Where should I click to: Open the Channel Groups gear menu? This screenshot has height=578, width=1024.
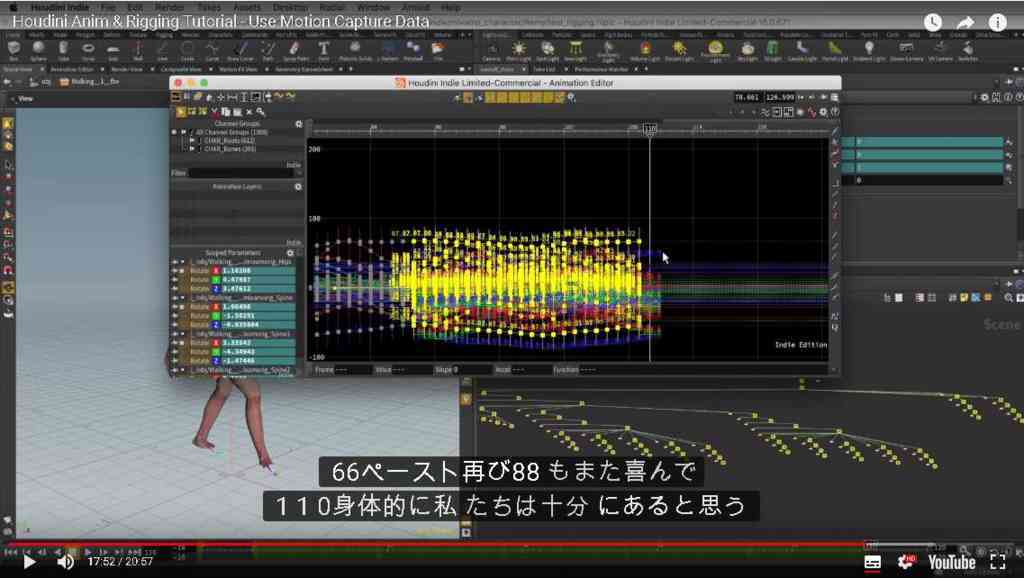coord(298,124)
